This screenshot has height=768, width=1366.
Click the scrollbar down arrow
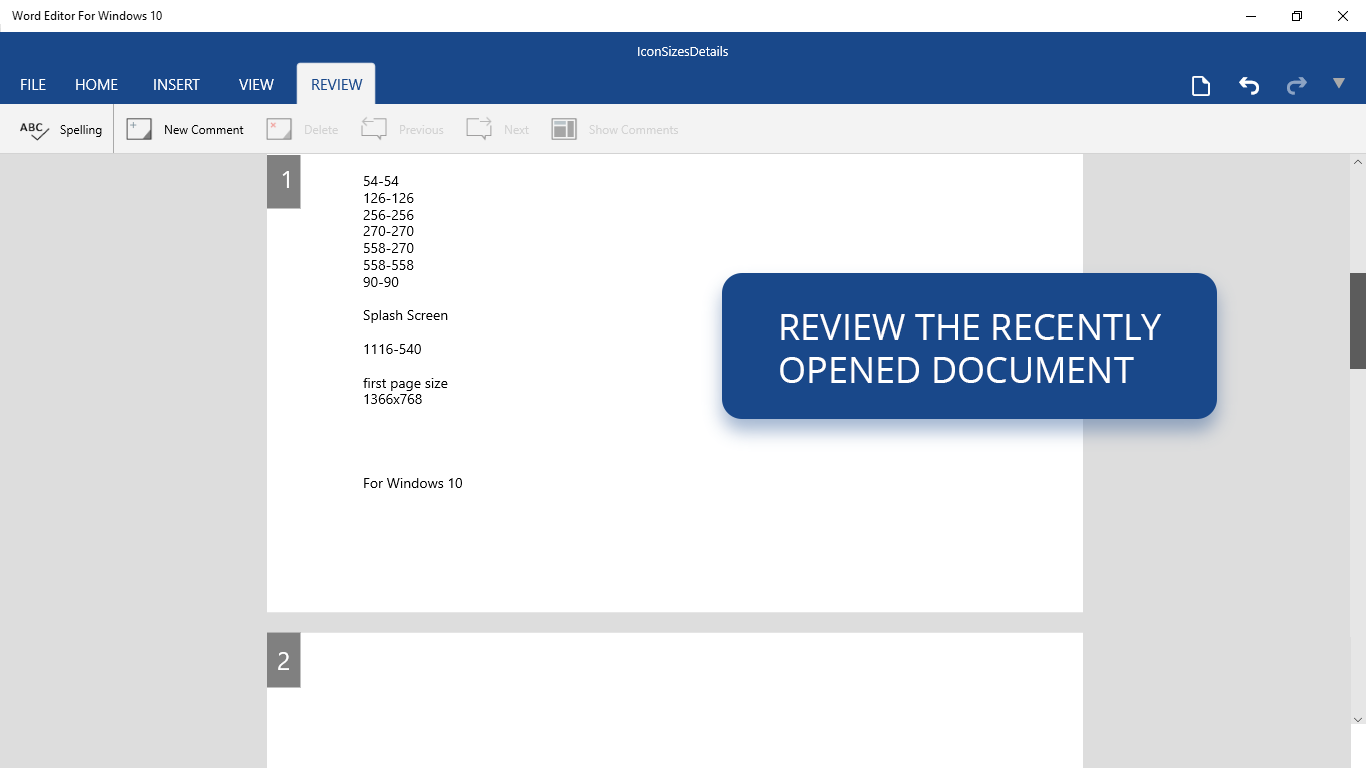(x=1358, y=719)
